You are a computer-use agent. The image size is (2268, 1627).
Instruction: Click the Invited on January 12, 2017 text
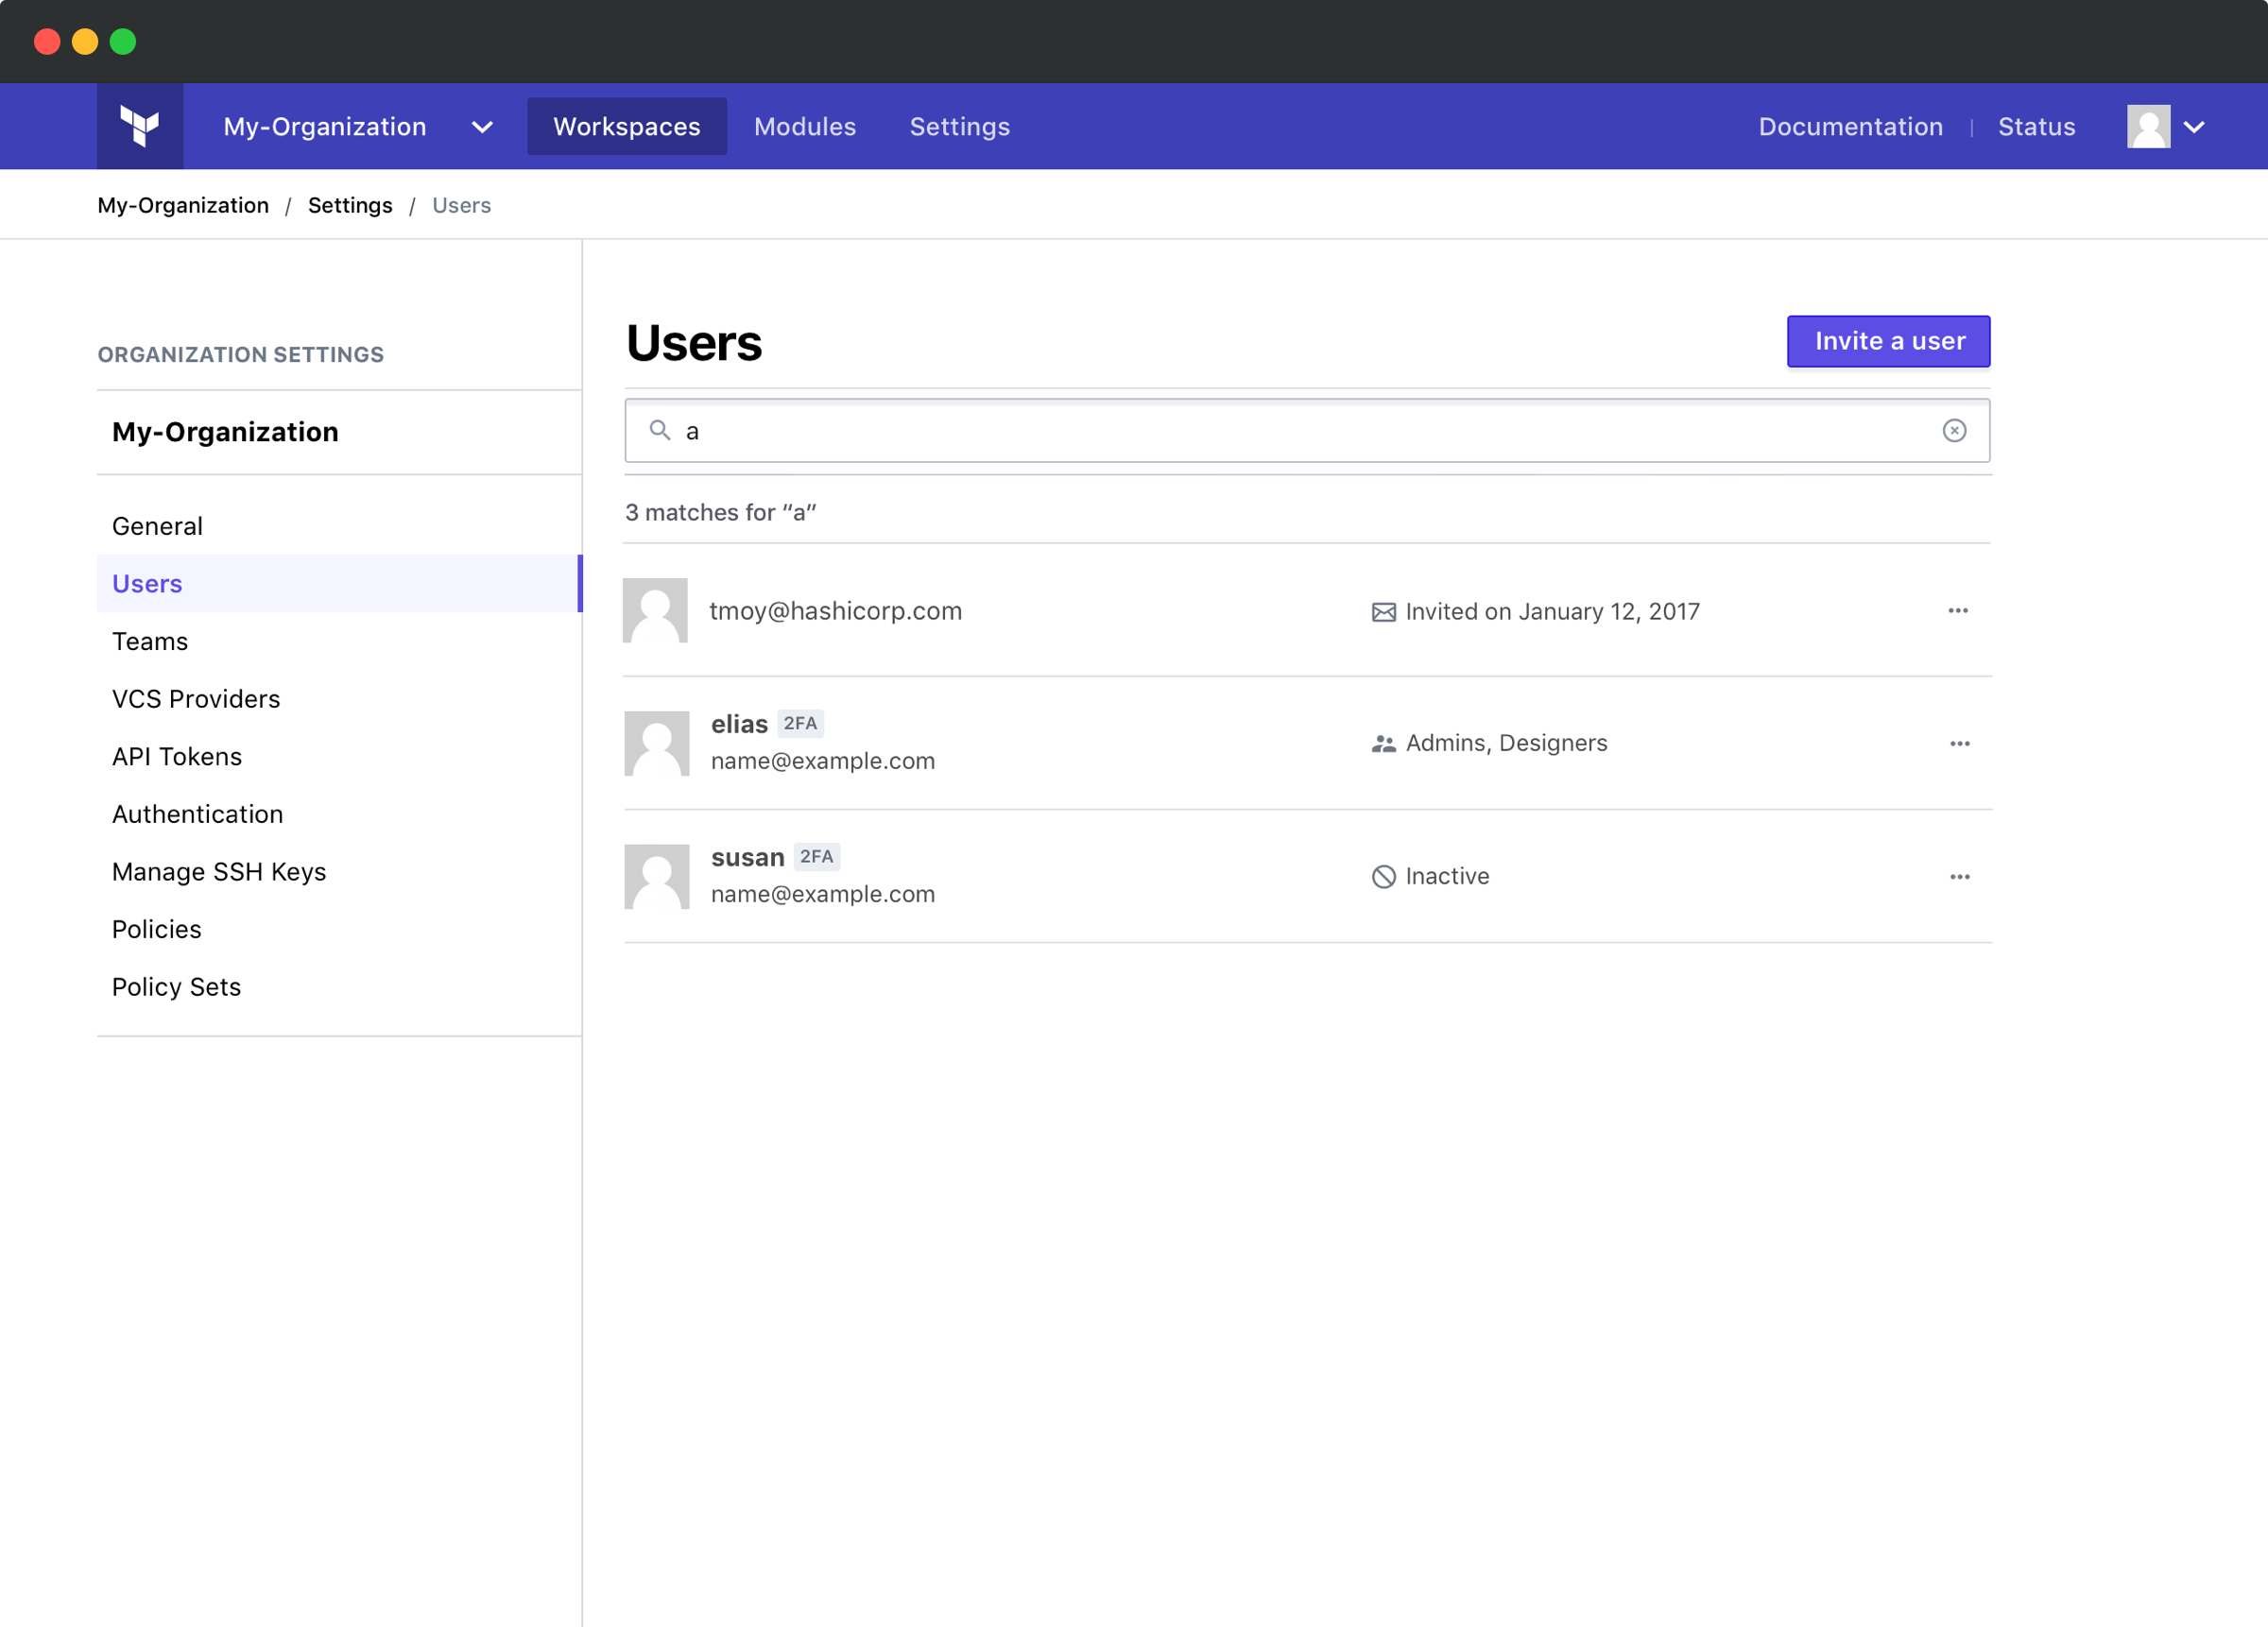pyautogui.click(x=1552, y=612)
